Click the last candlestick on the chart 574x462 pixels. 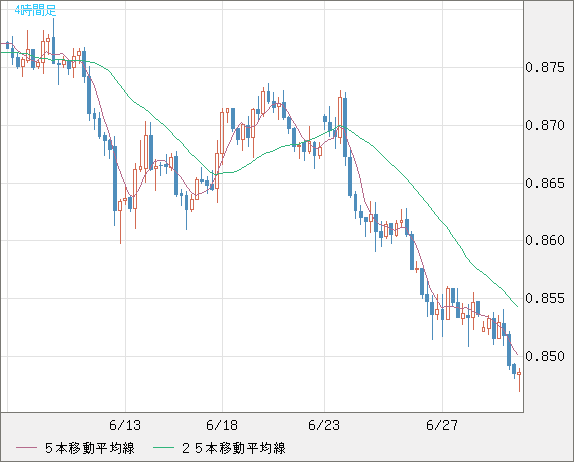519,380
